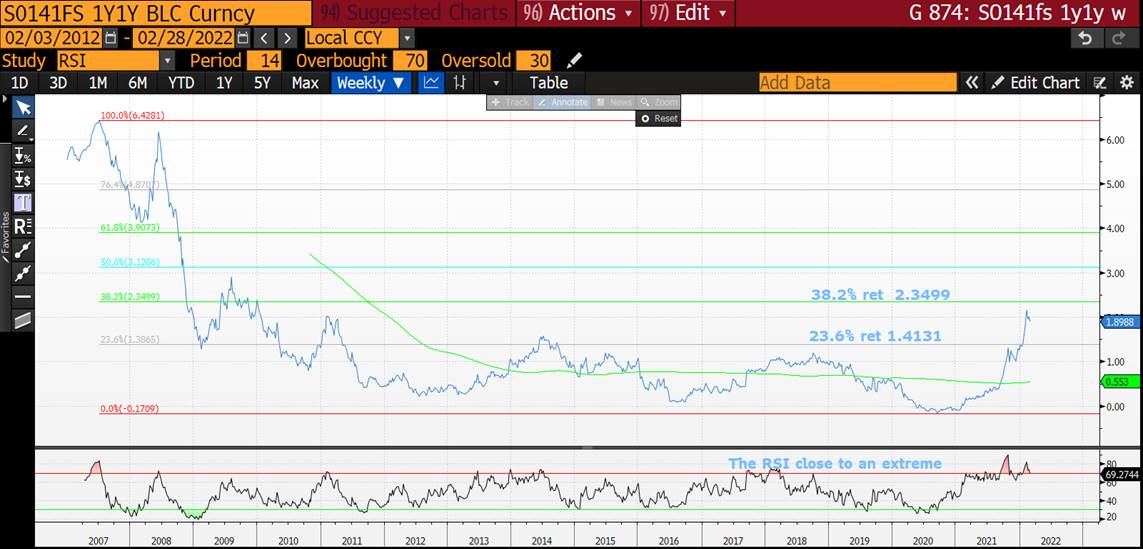This screenshot has height=549, width=1143.
Task: Open the 97) Edit menu
Action: (x=687, y=12)
